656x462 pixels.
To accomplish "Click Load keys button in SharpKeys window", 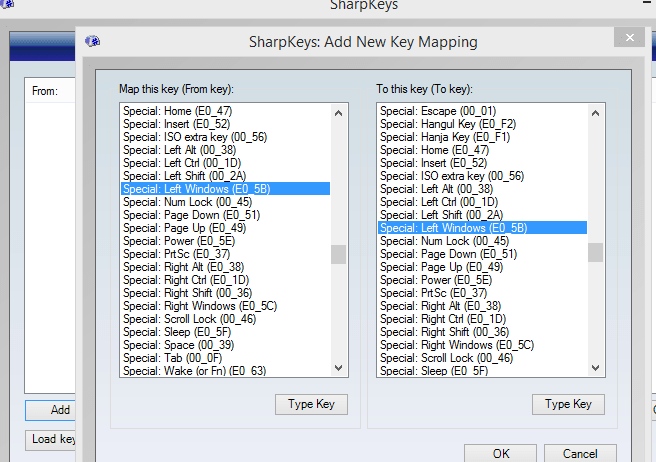I will coord(51,439).
